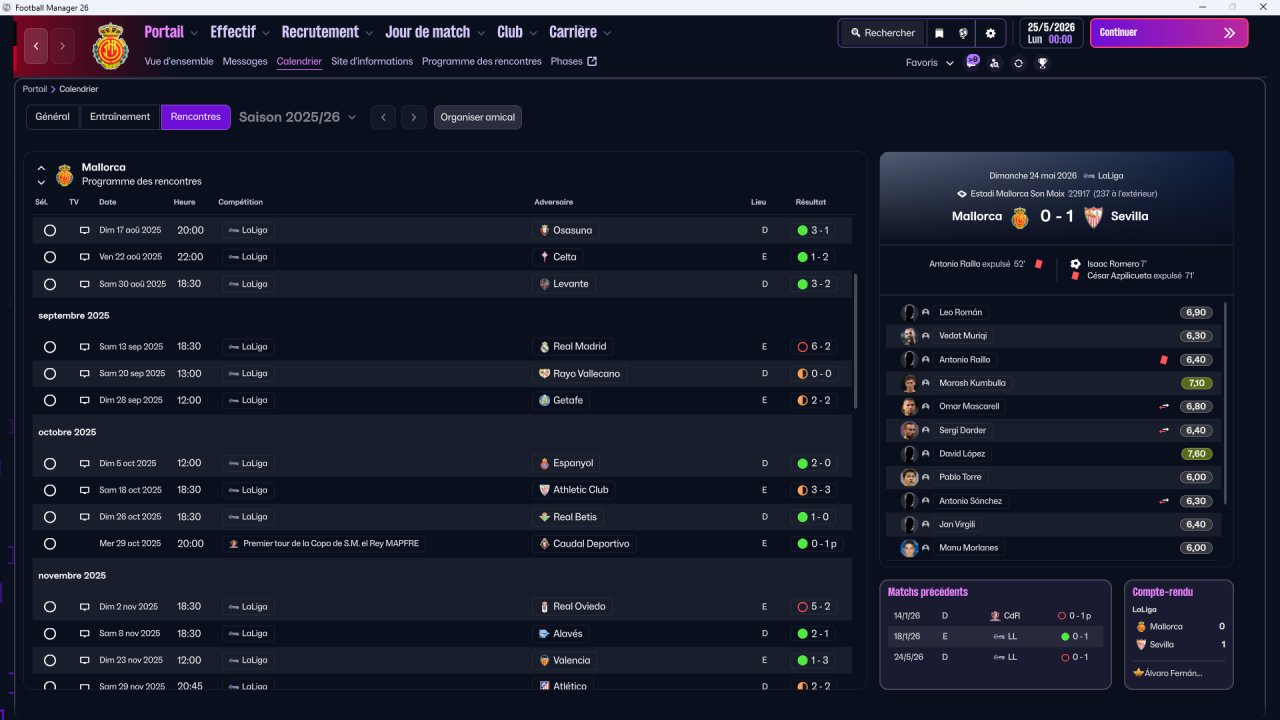Open the Portail dropdown menu
This screenshot has width=1280, height=720.
pyautogui.click(x=171, y=32)
